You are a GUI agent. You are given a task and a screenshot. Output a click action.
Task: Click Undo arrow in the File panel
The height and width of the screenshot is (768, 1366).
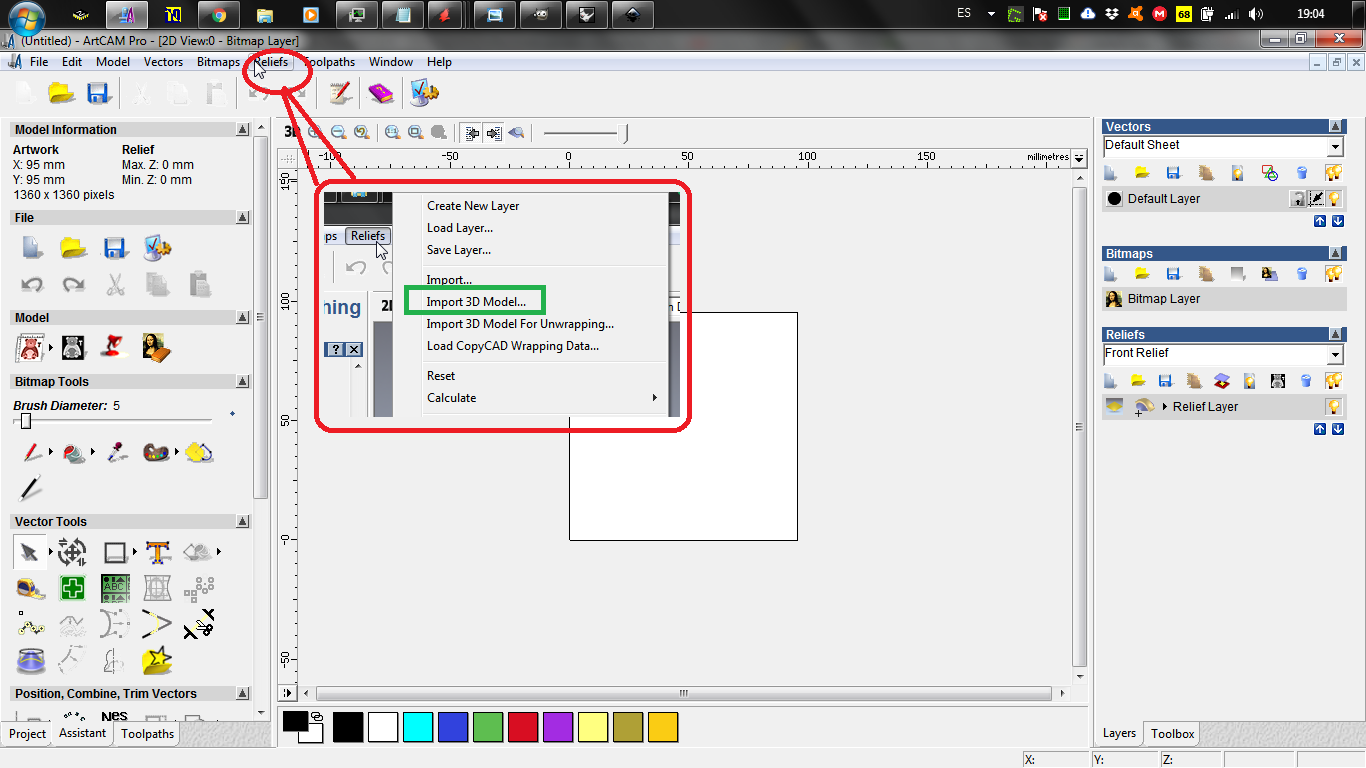tap(32, 284)
